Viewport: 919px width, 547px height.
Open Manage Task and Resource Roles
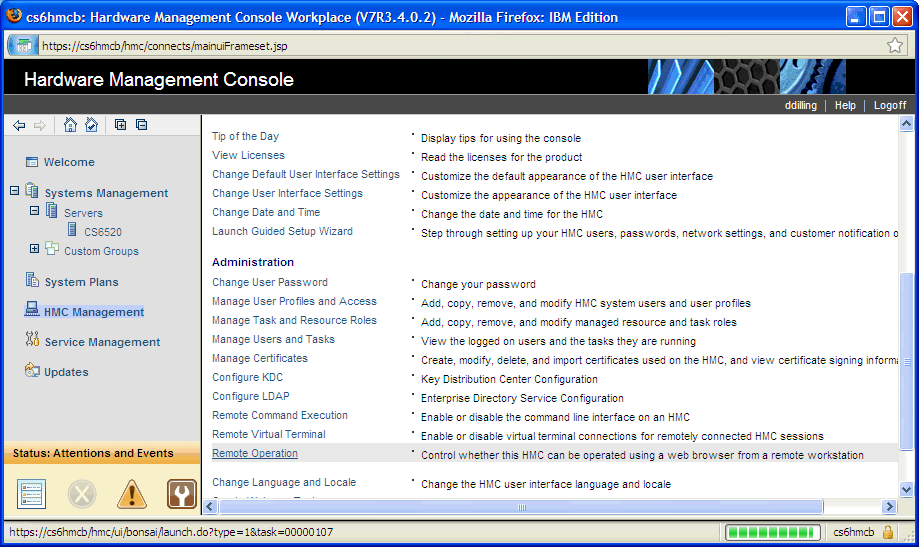pyautogui.click(x=294, y=320)
